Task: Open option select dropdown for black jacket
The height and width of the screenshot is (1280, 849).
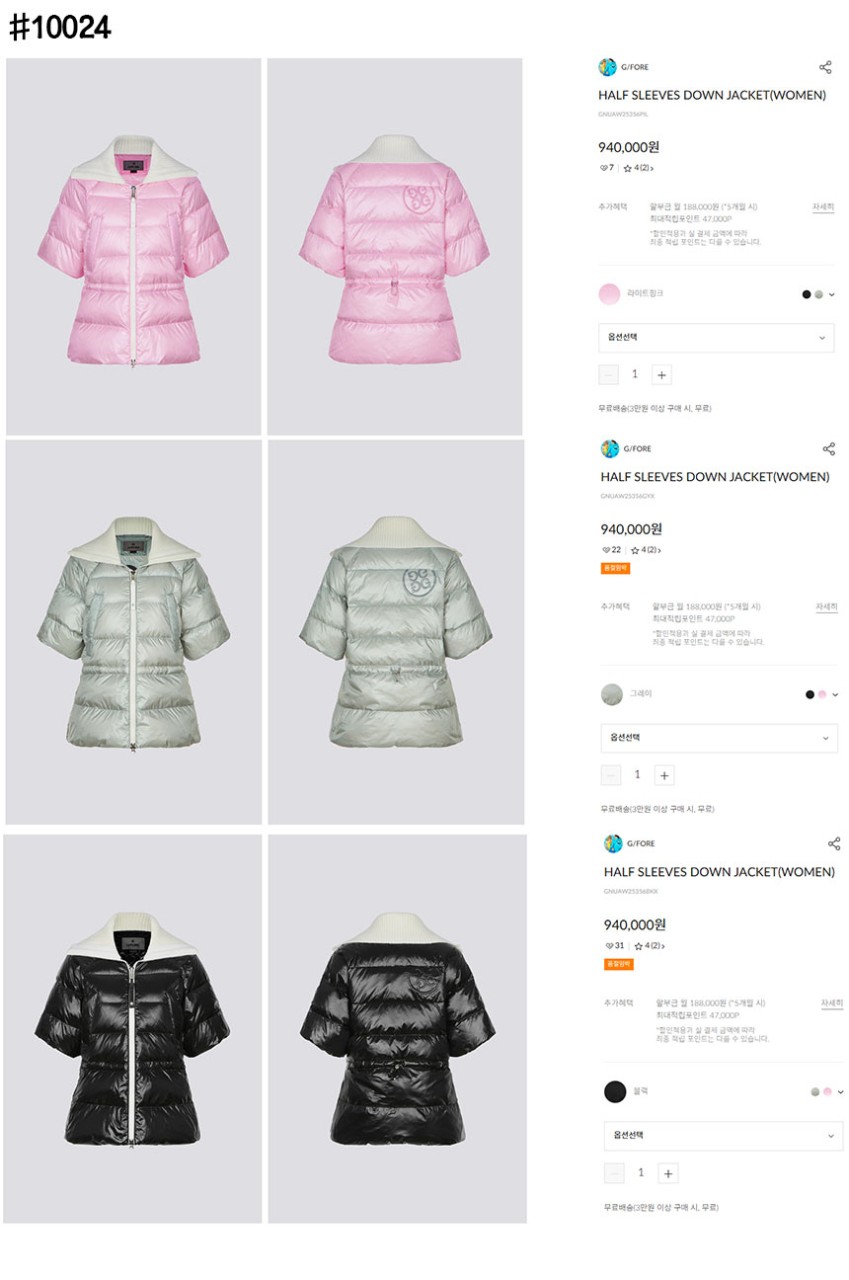Action: pyautogui.click(x=723, y=1136)
